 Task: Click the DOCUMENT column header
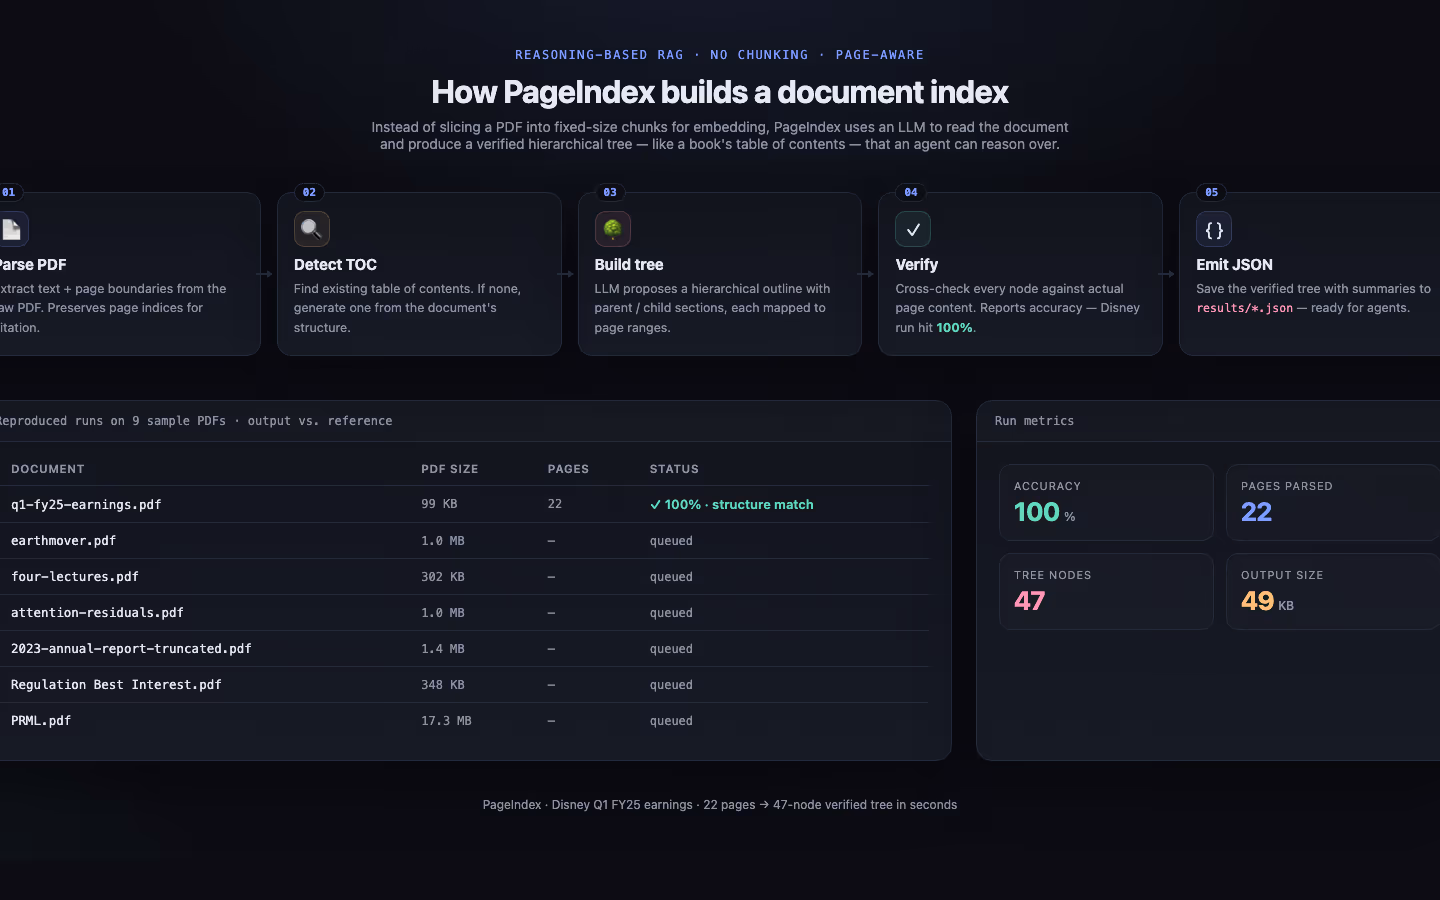[48, 469]
